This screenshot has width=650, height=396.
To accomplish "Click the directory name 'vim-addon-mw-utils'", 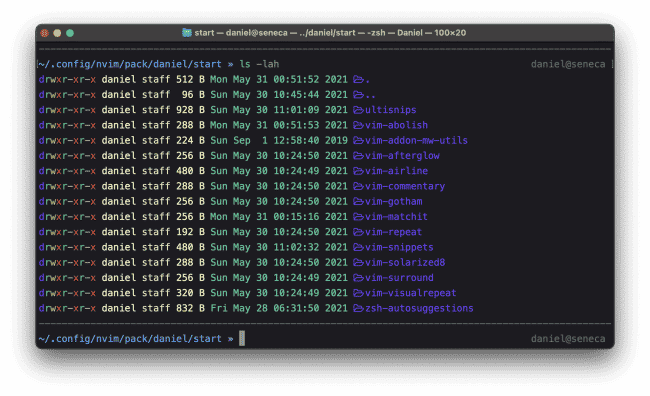I will tap(416, 141).
